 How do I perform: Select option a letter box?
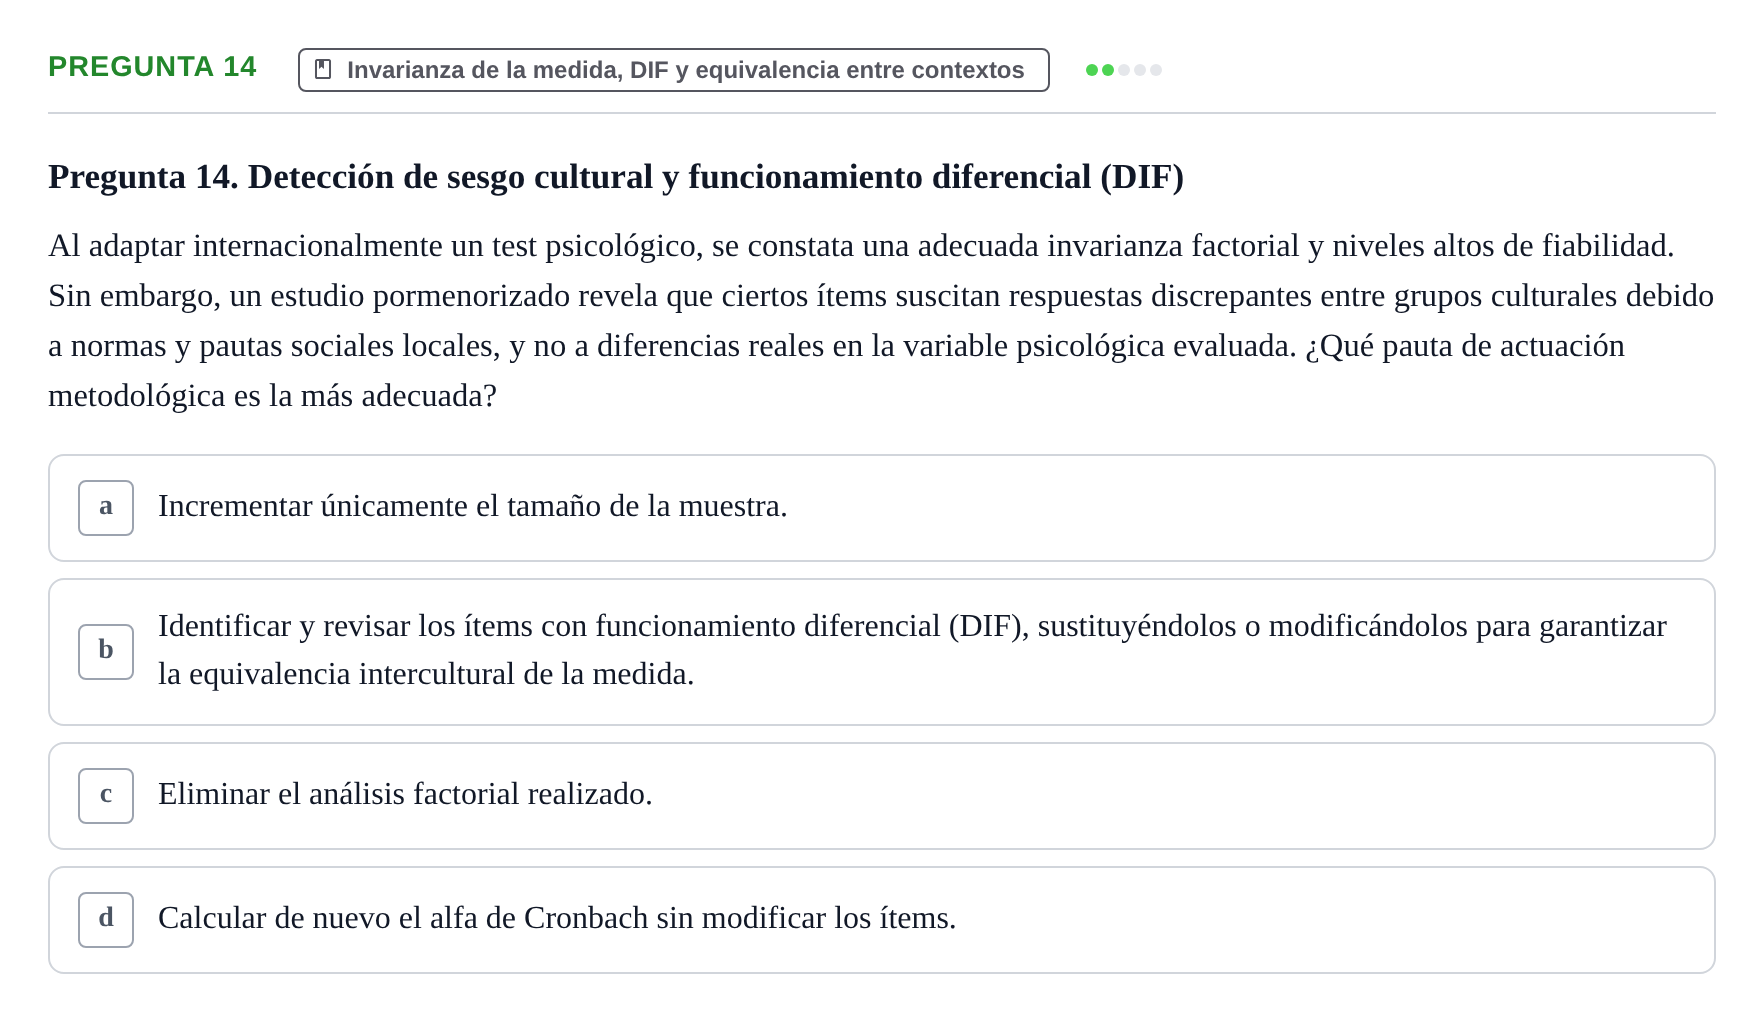tap(106, 508)
